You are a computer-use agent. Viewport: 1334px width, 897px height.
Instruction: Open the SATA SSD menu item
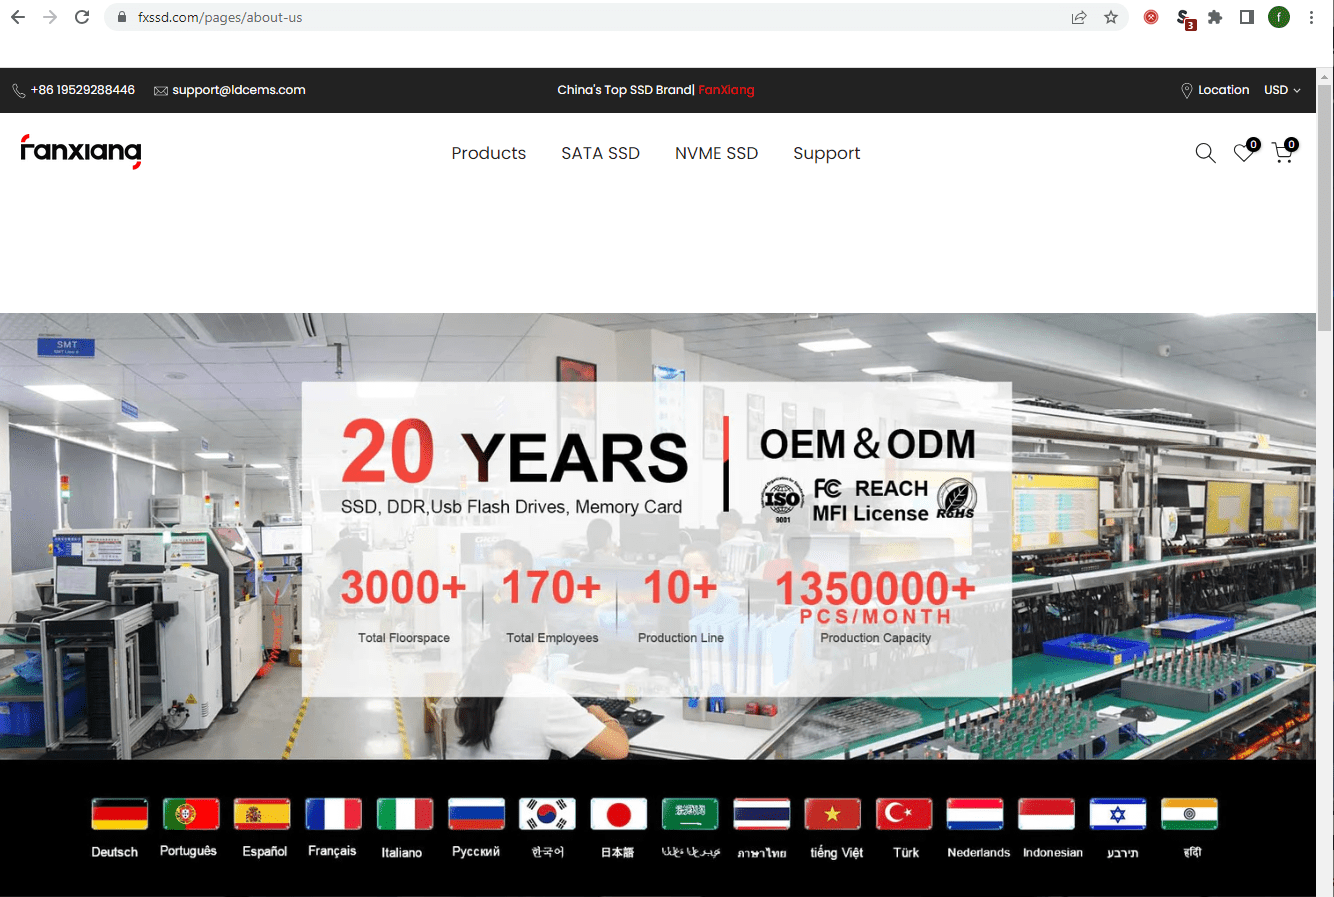click(x=600, y=153)
